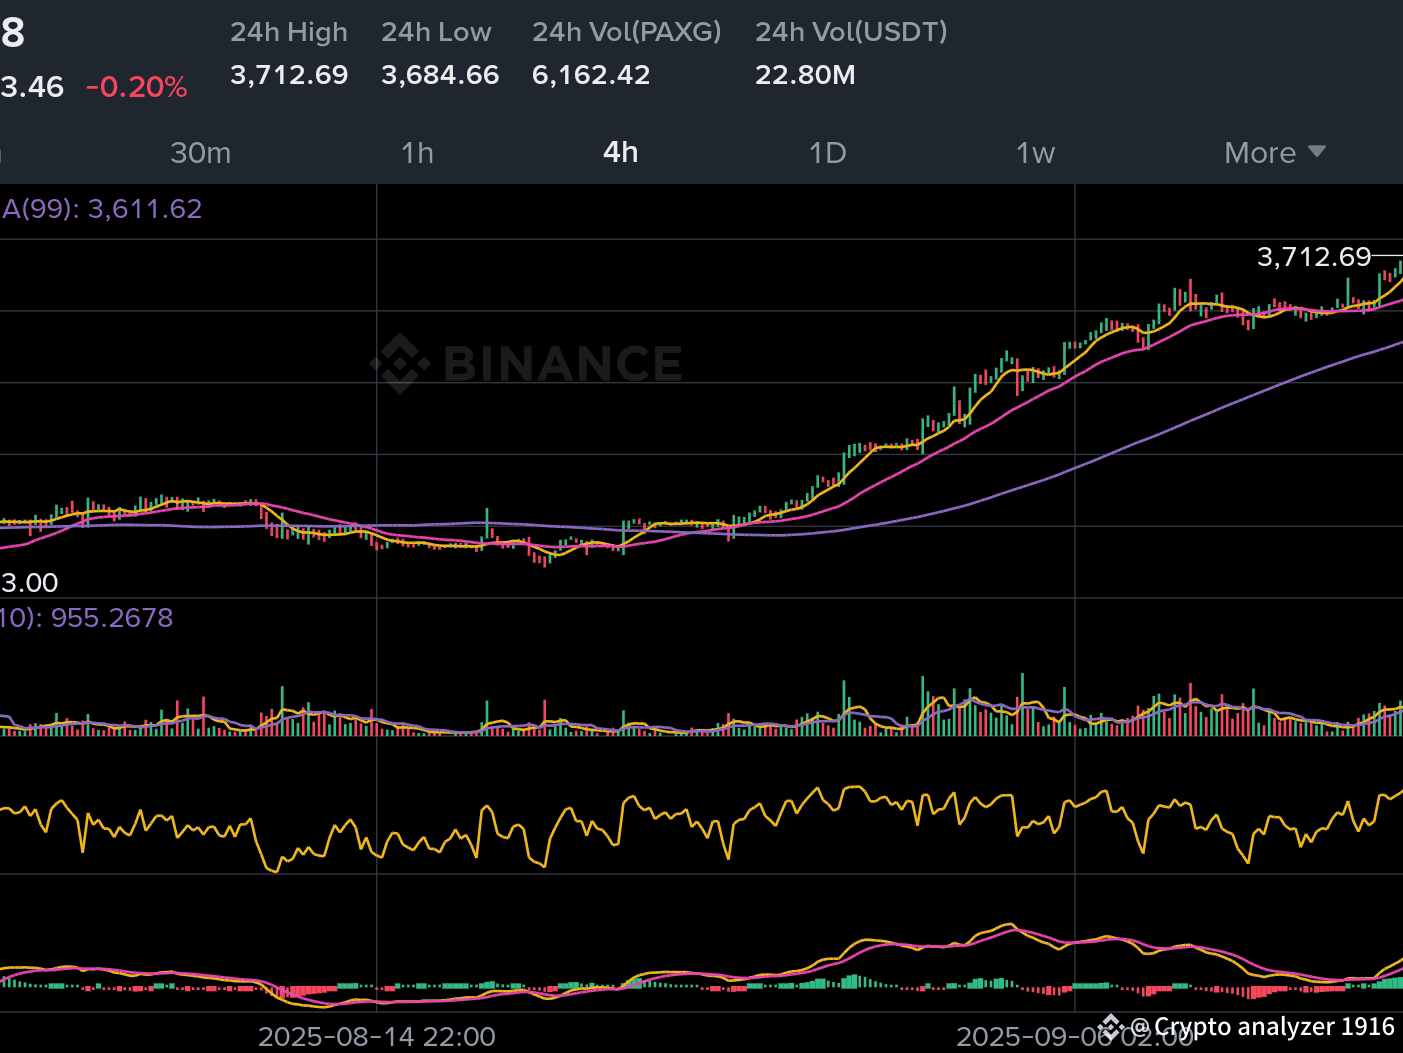Open the More intervals dropdown
Screen dimensions: 1403x1053
1275,153
